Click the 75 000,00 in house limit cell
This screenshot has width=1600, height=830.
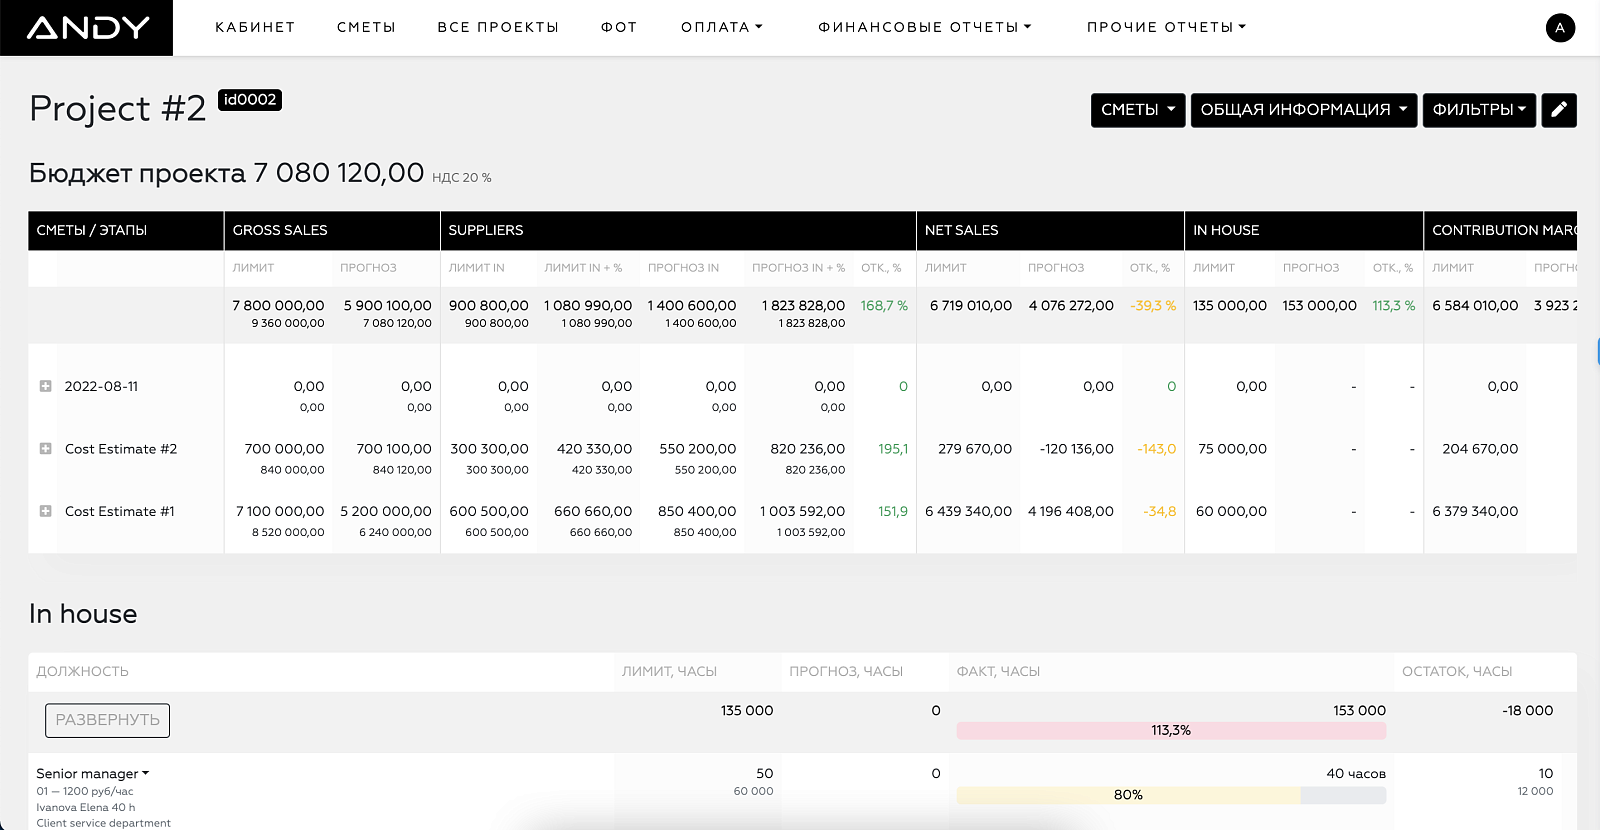(x=1232, y=449)
